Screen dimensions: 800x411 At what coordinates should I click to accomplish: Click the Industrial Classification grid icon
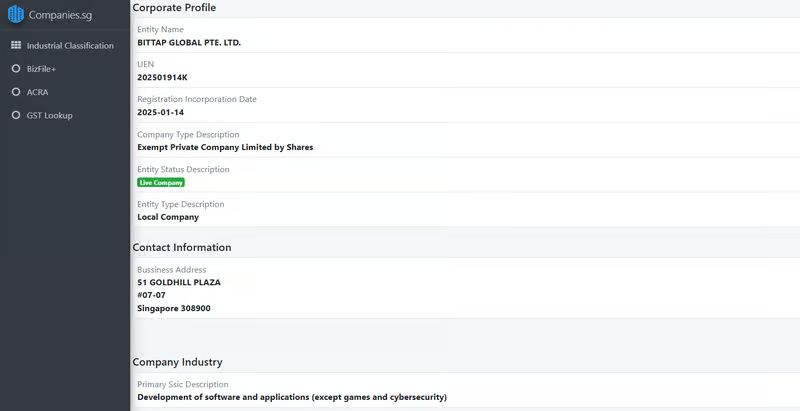click(16, 46)
